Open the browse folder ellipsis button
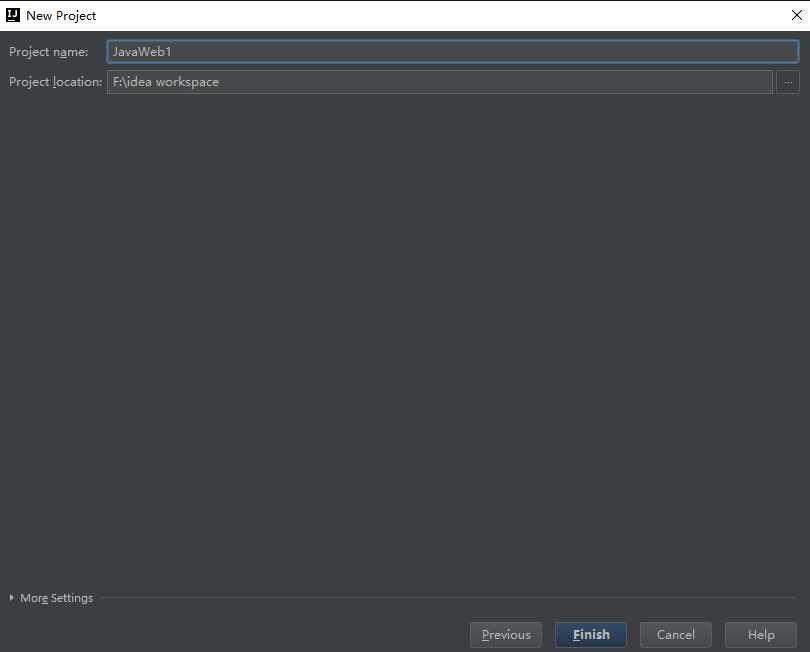 tap(787, 82)
